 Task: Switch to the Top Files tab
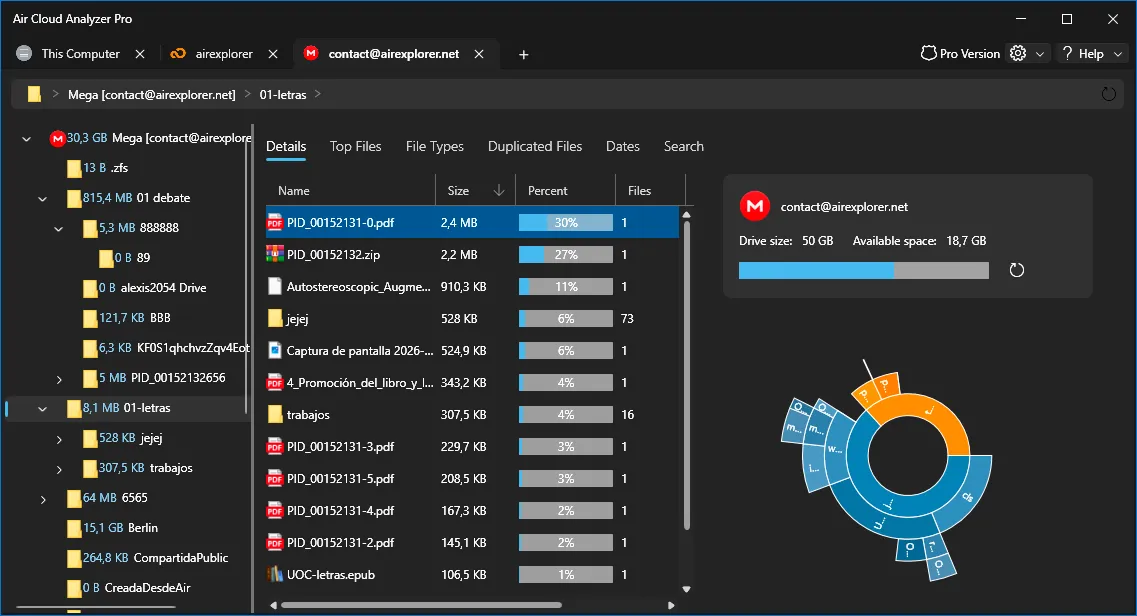[x=355, y=146]
